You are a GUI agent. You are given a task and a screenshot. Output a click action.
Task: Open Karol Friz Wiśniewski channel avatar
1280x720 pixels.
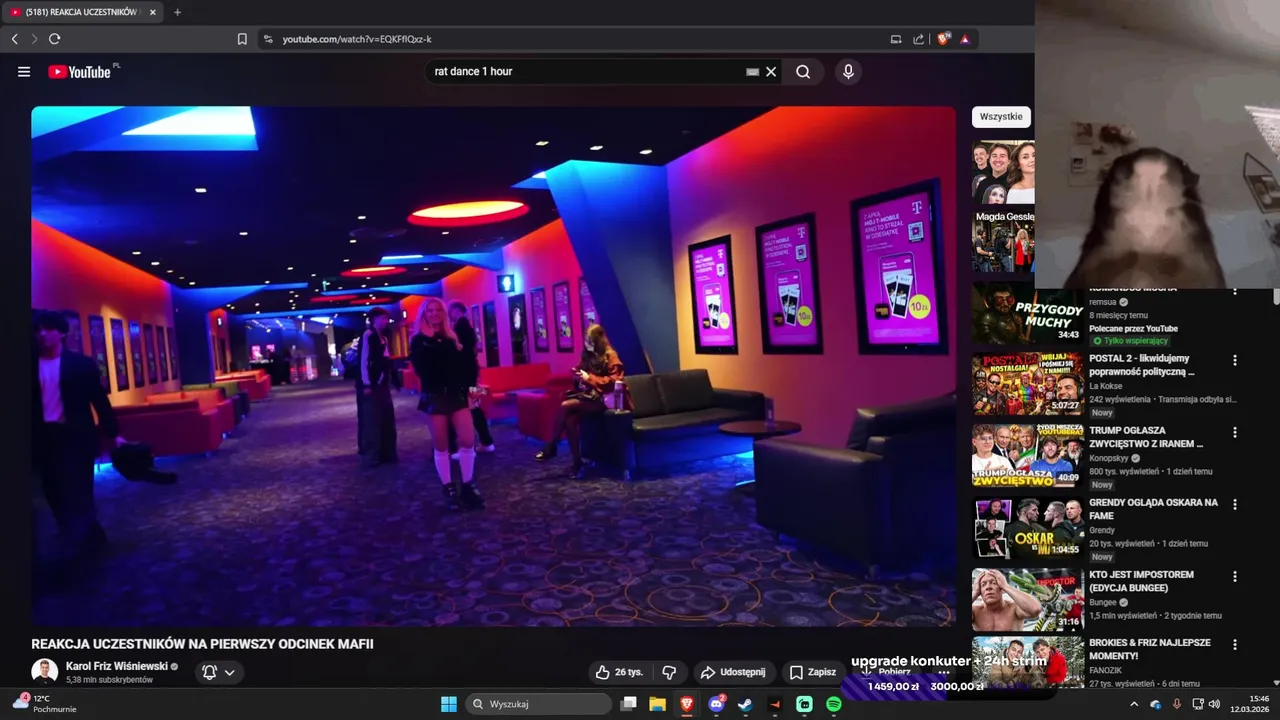[44, 672]
